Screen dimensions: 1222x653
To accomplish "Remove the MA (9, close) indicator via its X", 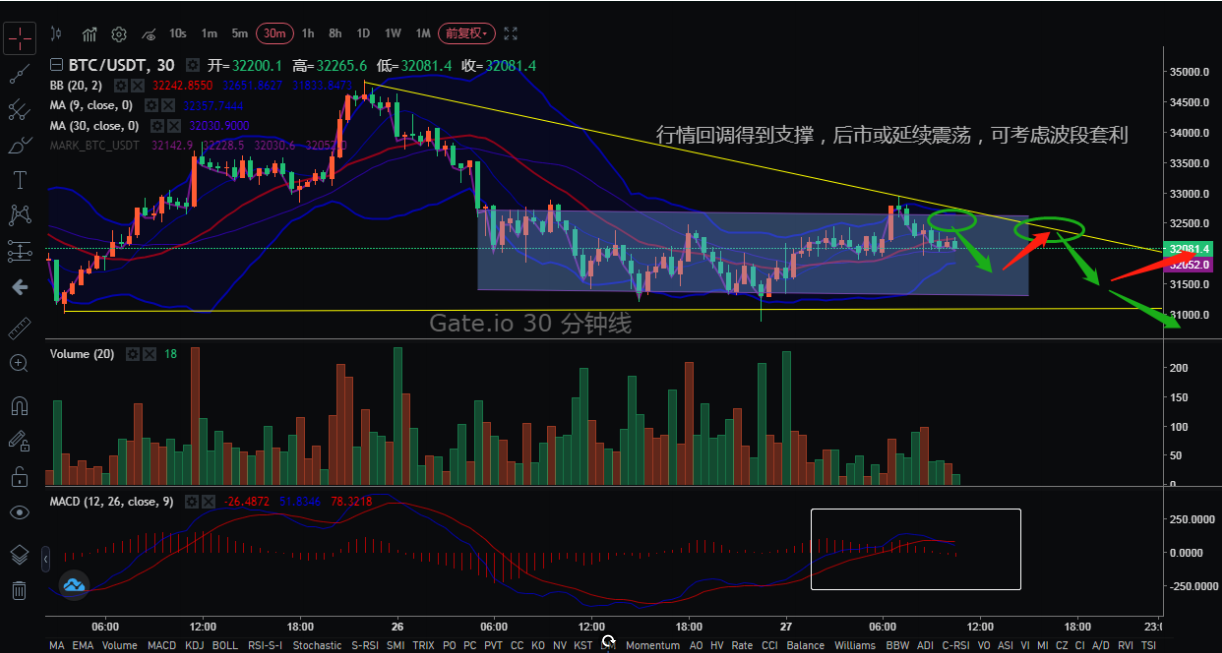I will point(168,105).
